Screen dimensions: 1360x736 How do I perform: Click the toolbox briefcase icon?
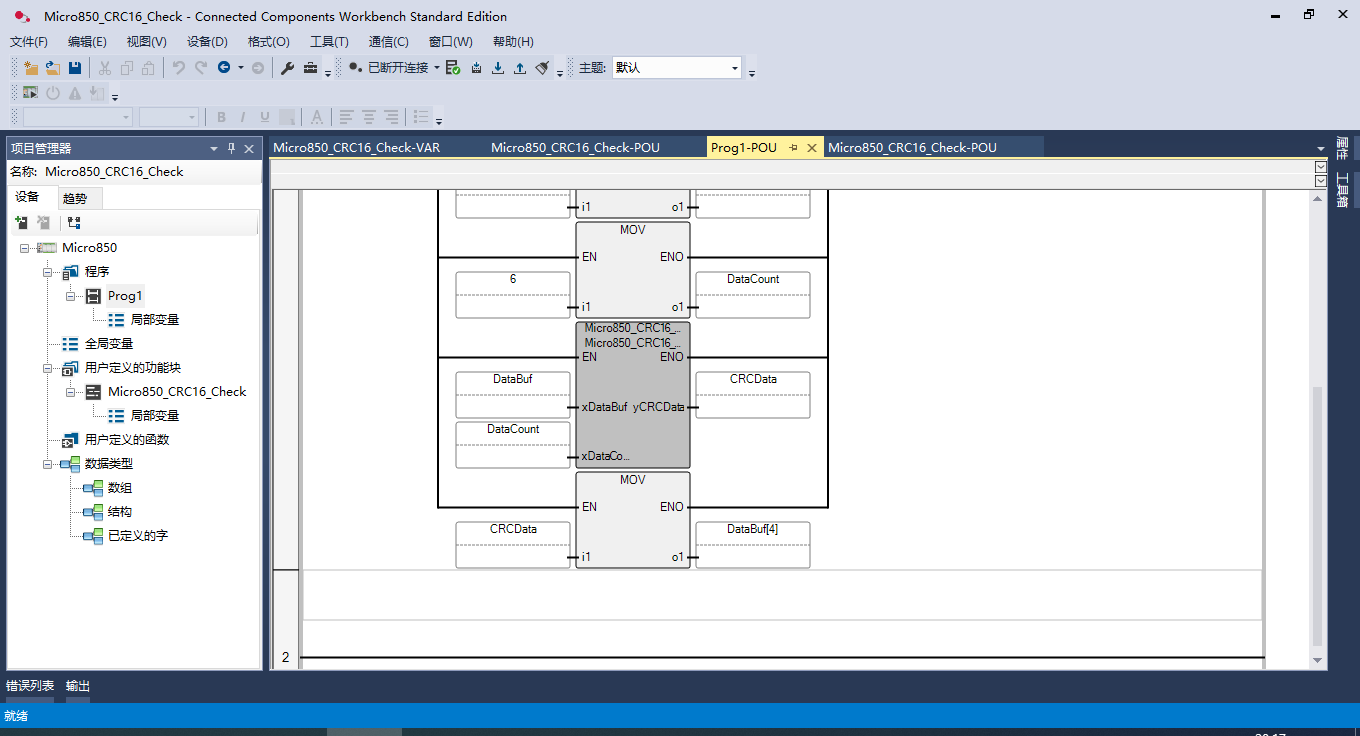pyautogui.click(x=310, y=68)
